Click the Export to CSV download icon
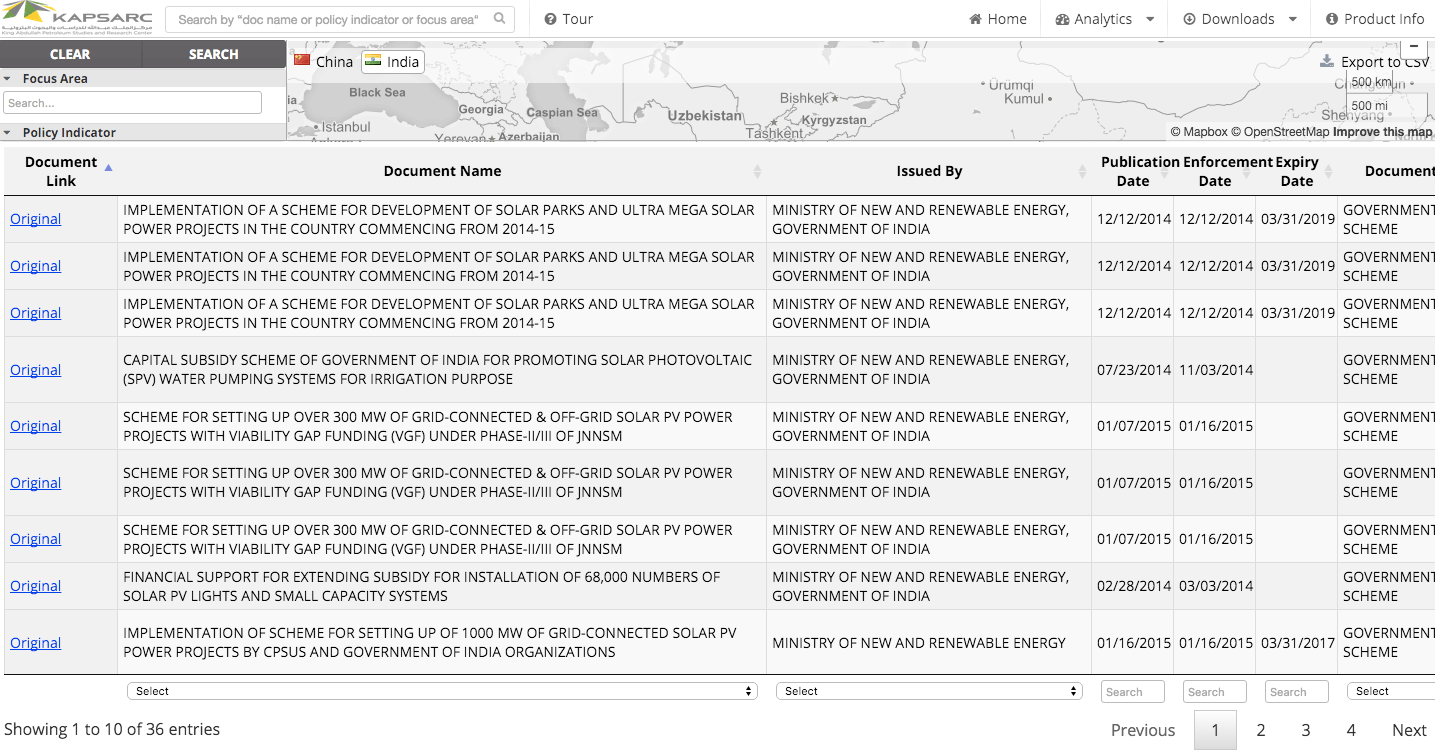 click(1327, 61)
